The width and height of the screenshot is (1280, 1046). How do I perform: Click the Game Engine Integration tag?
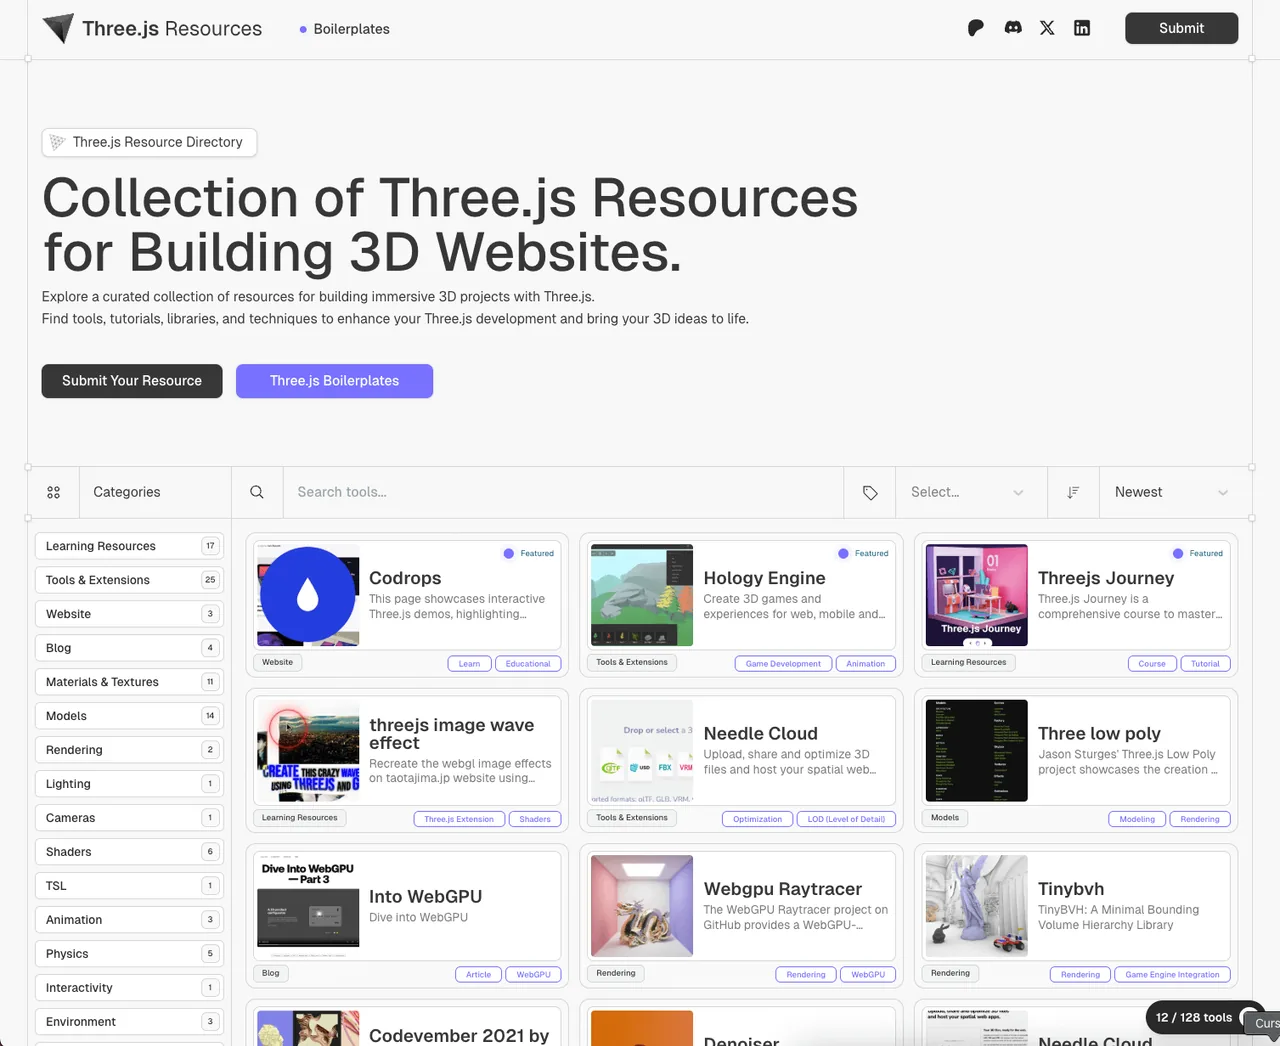pos(1172,974)
